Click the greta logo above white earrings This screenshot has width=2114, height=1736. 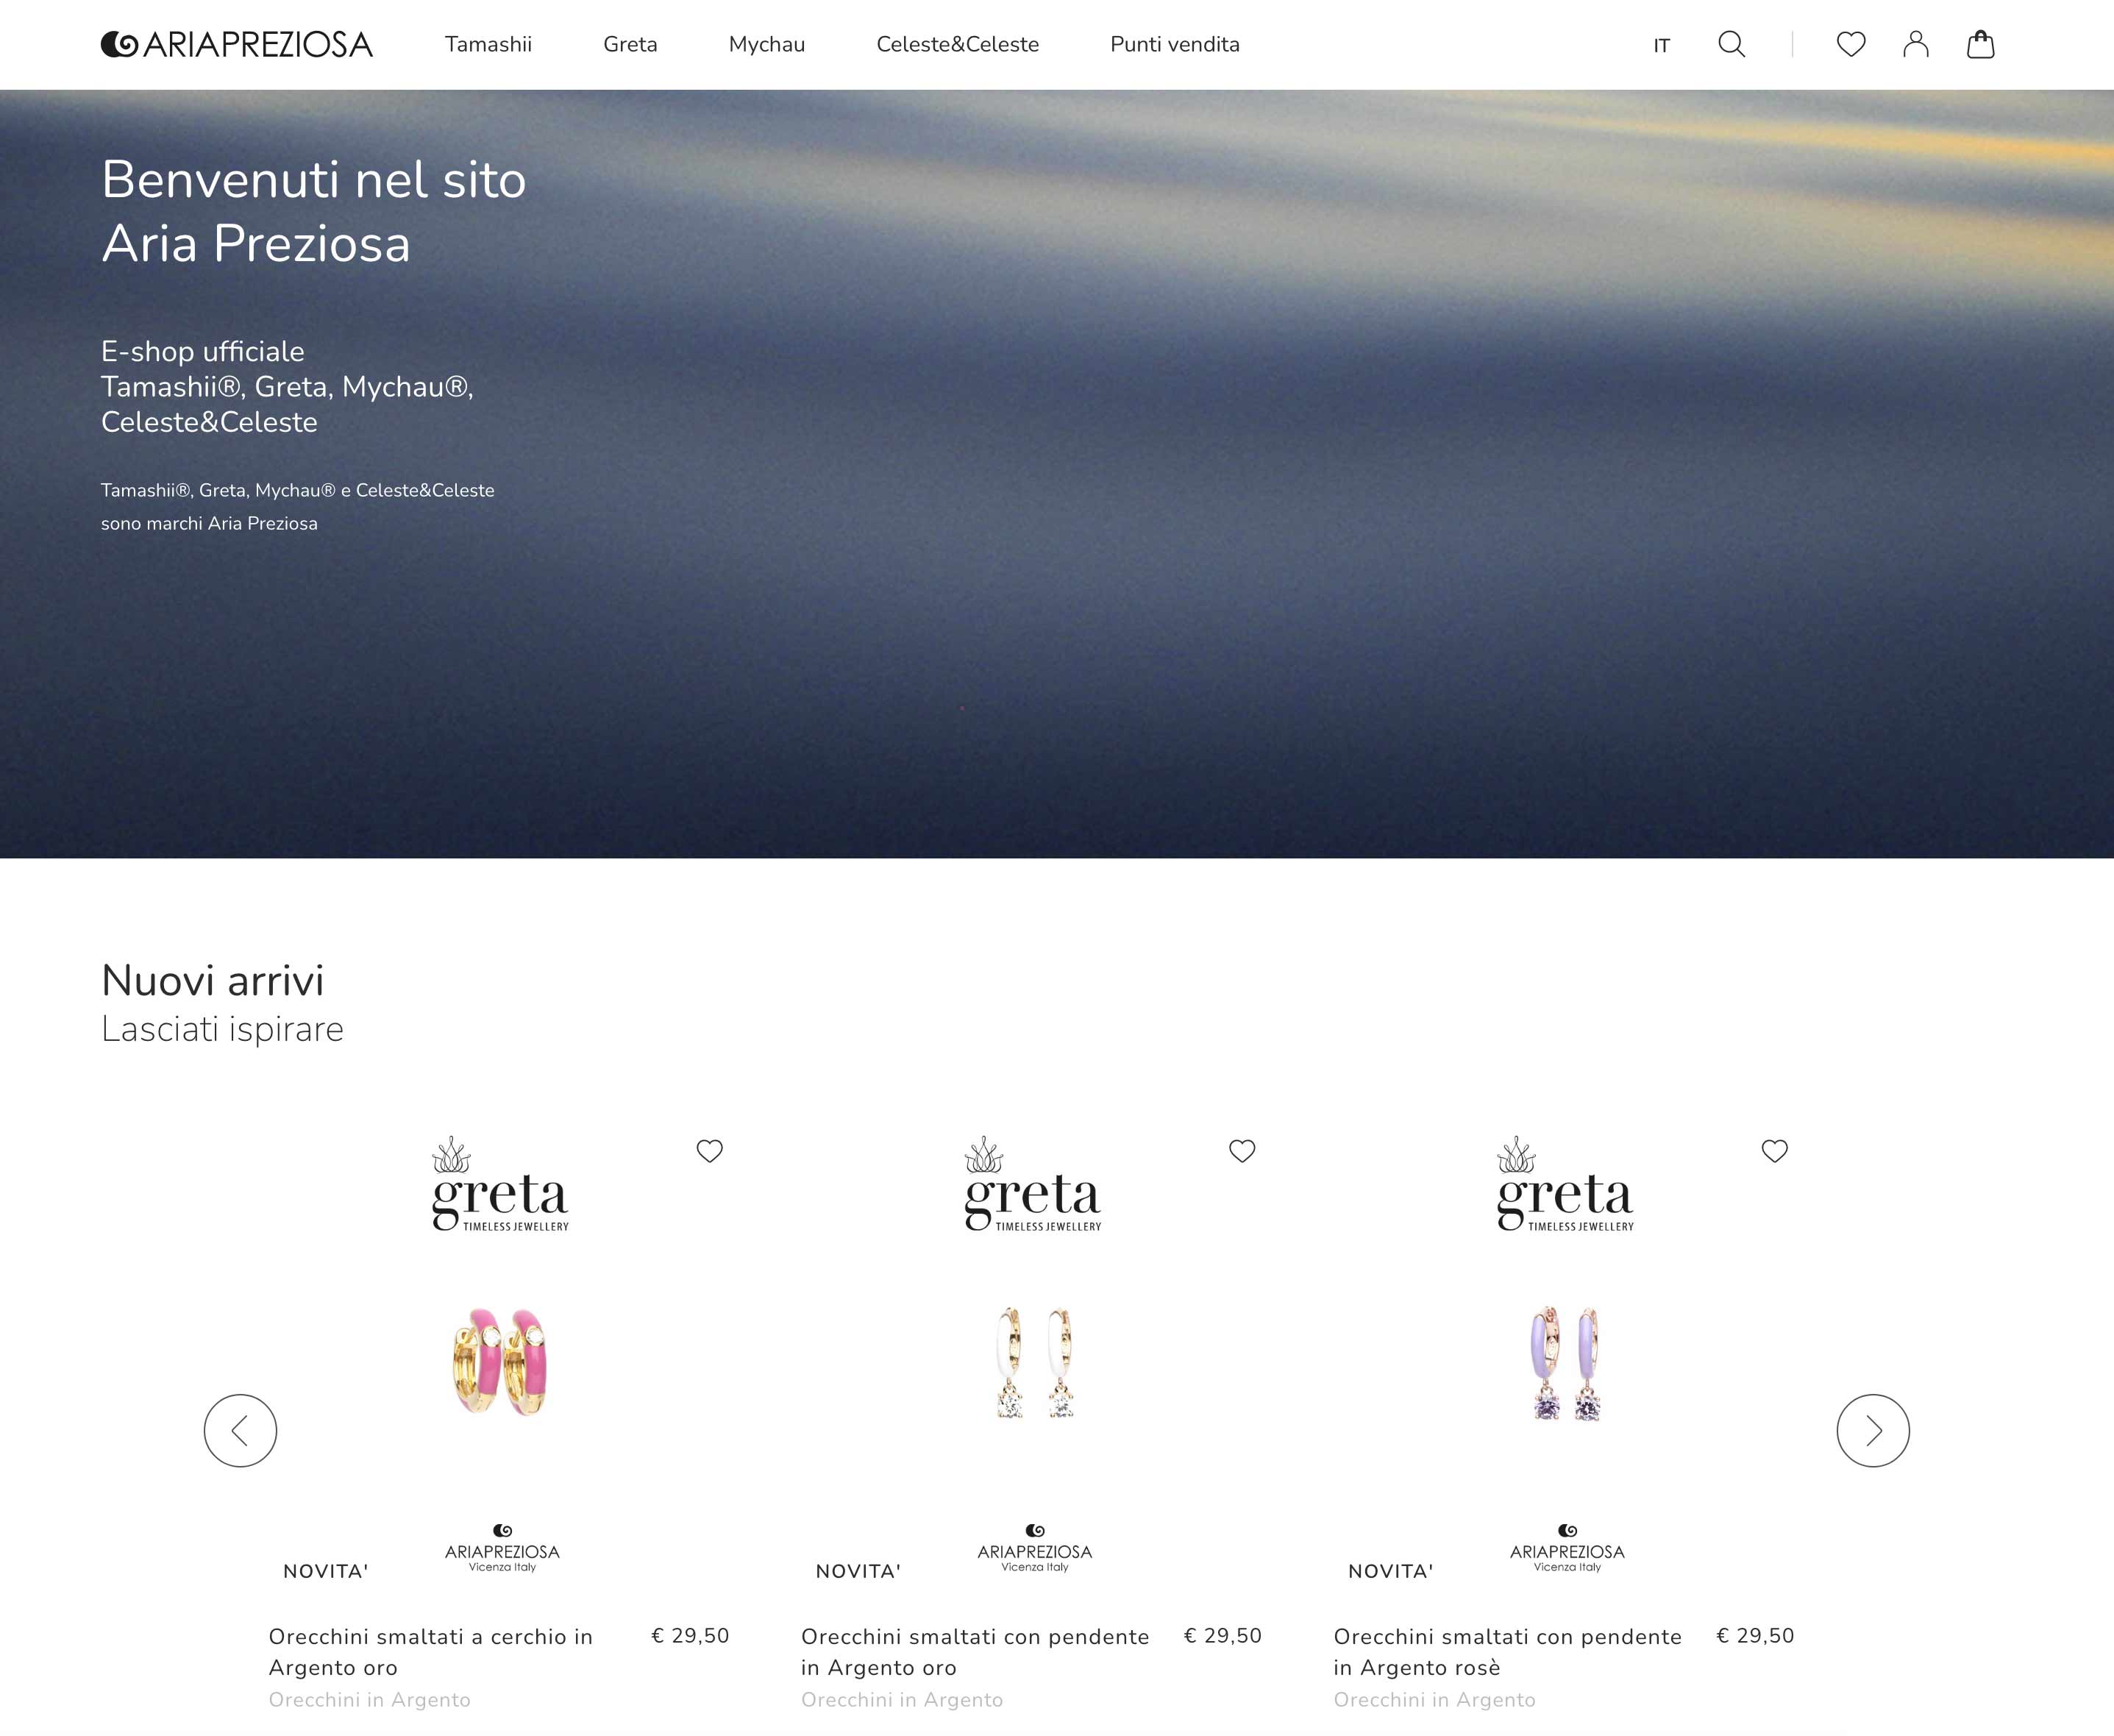1033,1184
